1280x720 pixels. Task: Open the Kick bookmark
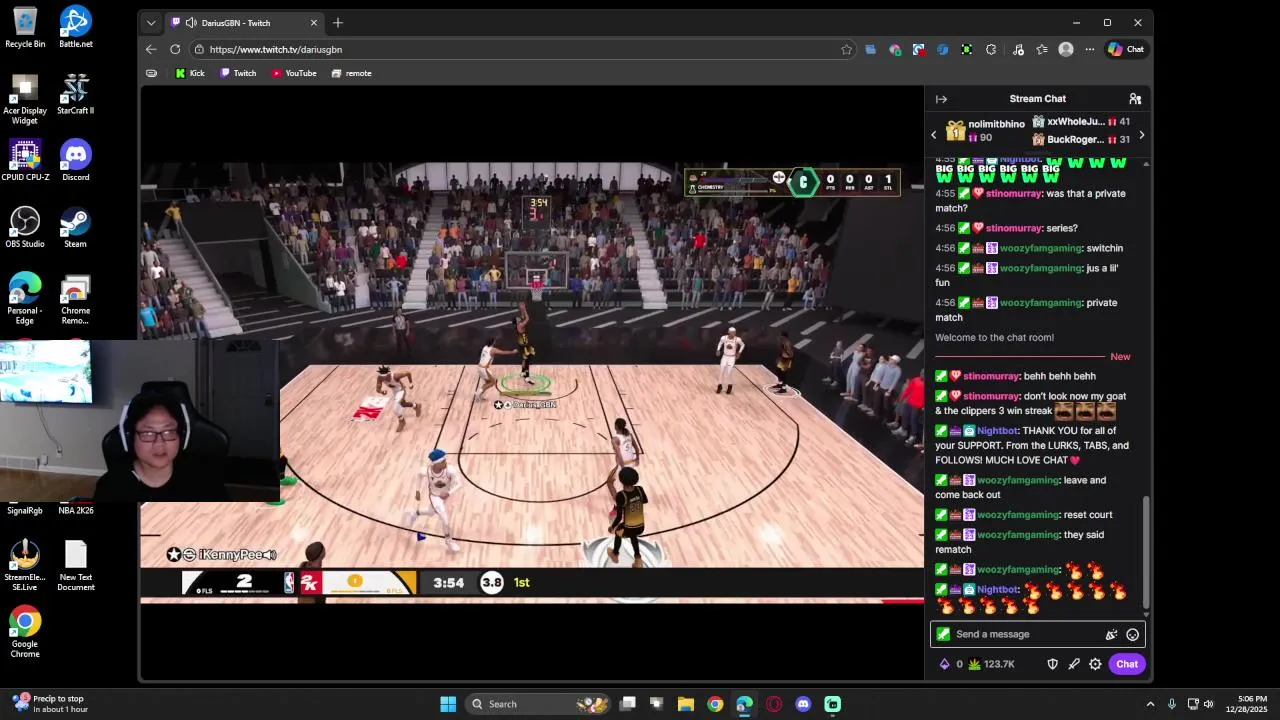pos(190,73)
